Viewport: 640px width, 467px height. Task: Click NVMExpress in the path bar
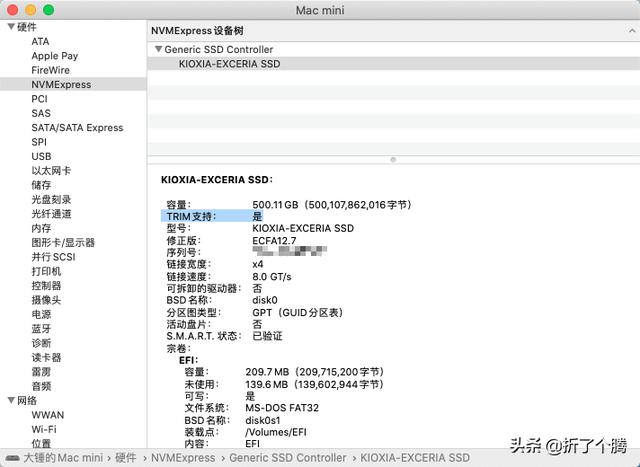183,458
